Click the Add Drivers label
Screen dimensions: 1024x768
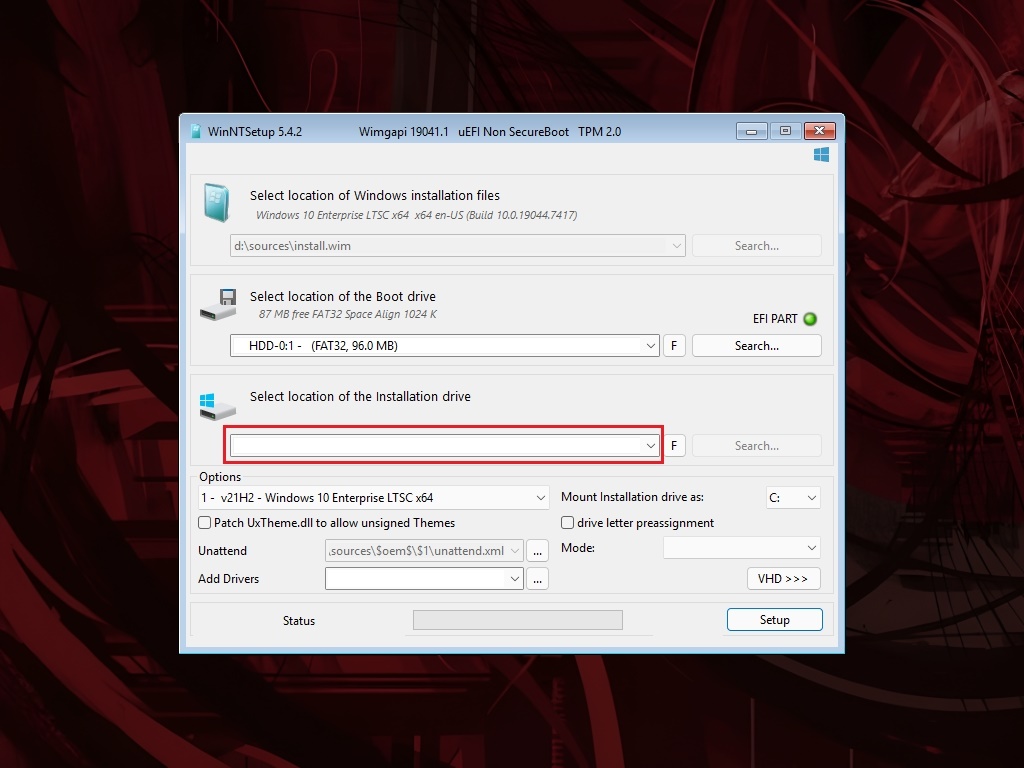[x=229, y=579]
